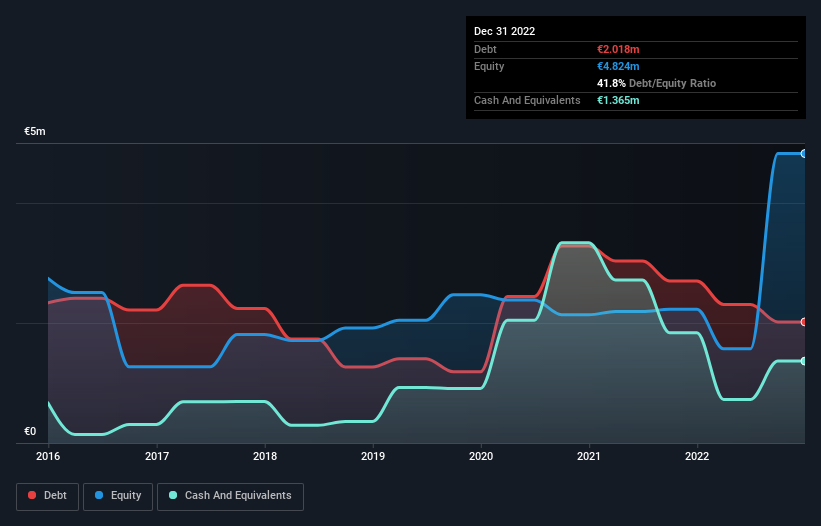Click the 2022 x-axis label

697,456
